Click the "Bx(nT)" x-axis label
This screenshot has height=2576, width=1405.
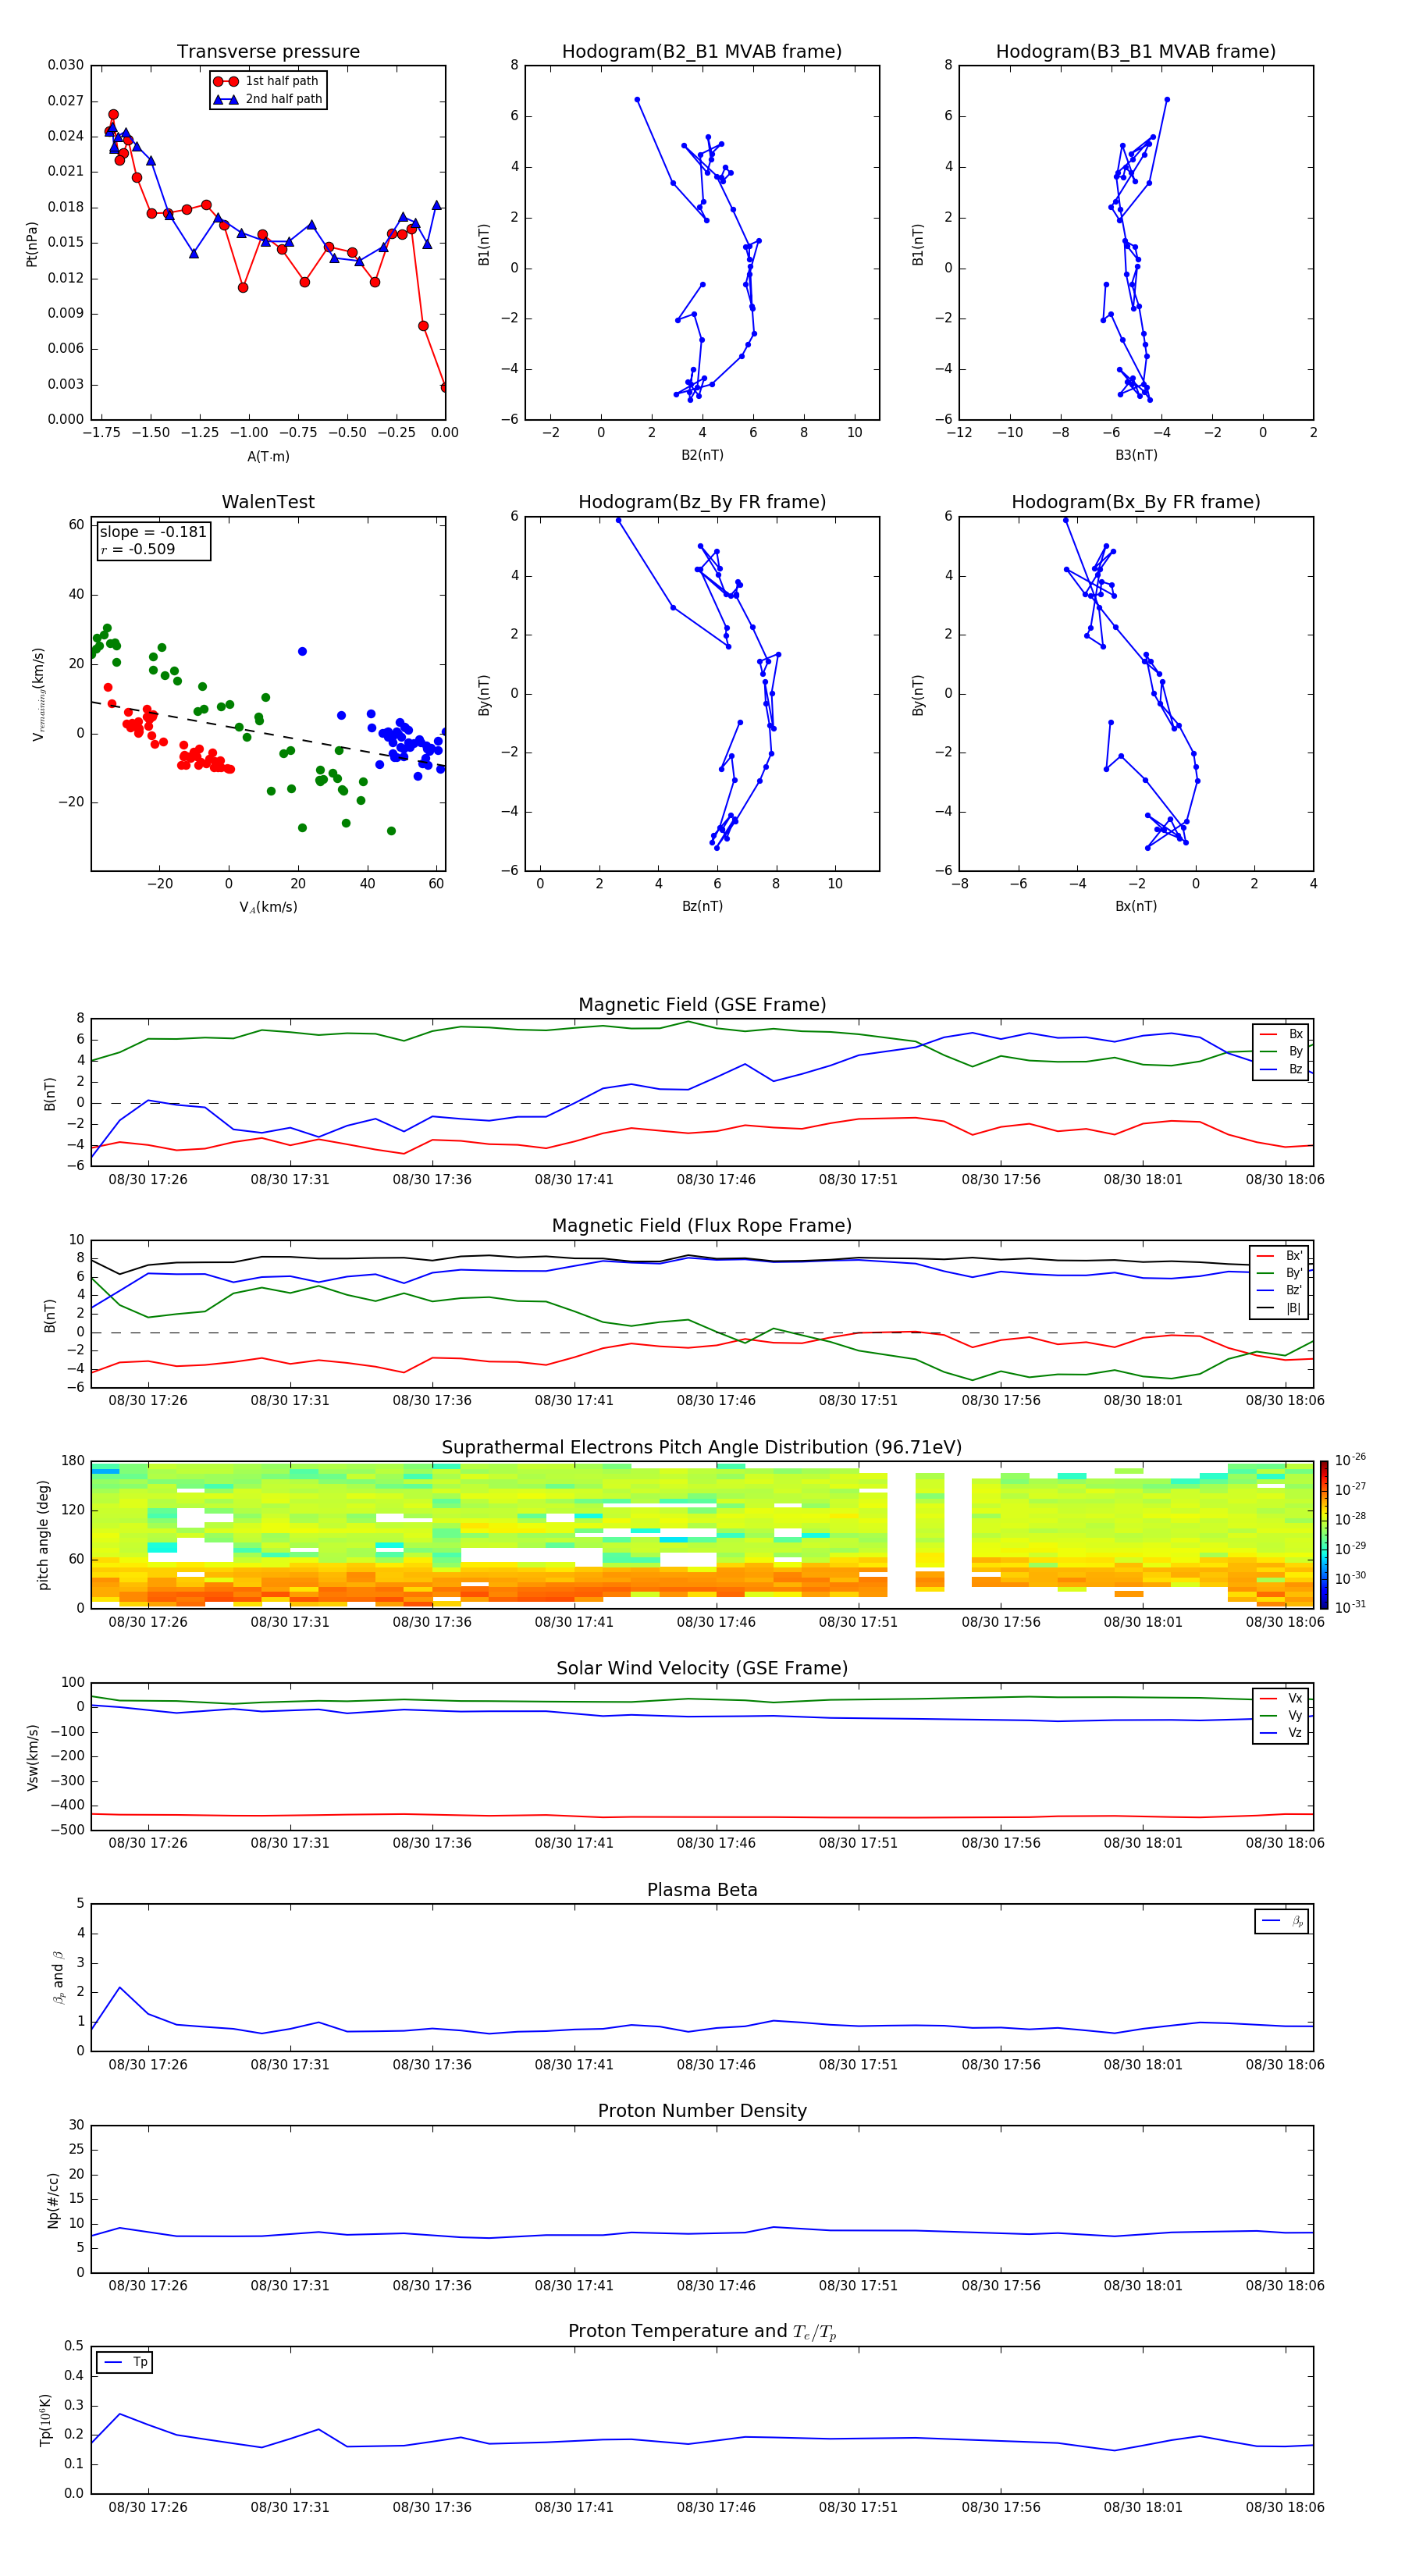(x=1136, y=906)
